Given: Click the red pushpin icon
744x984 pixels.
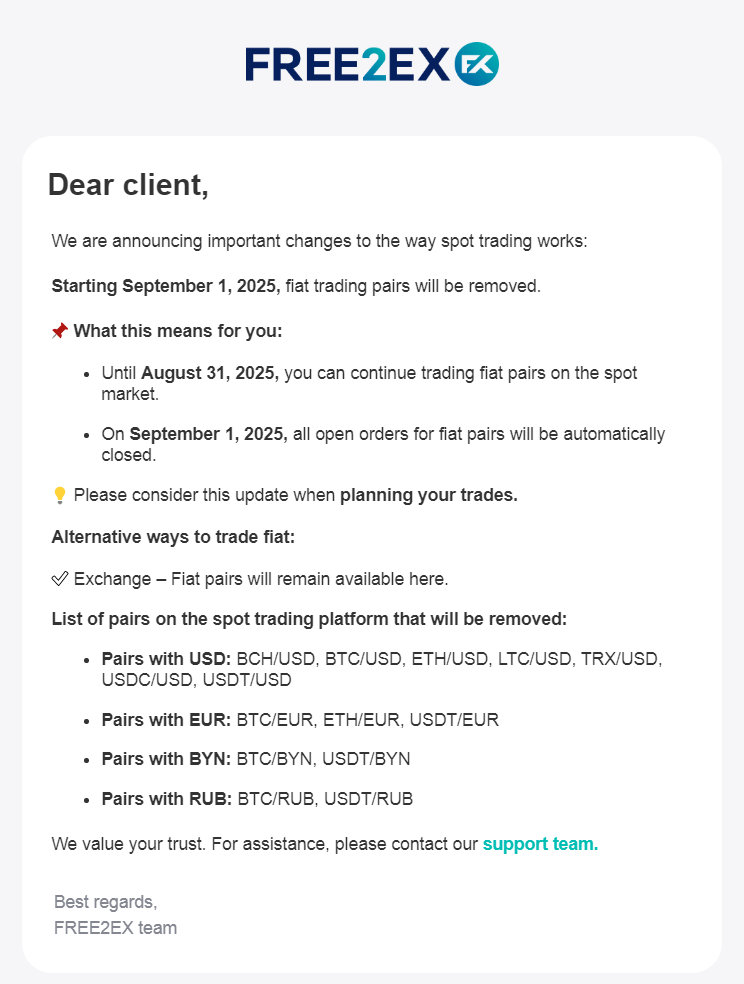Looking at the screenshot, I should pos(60,331).
